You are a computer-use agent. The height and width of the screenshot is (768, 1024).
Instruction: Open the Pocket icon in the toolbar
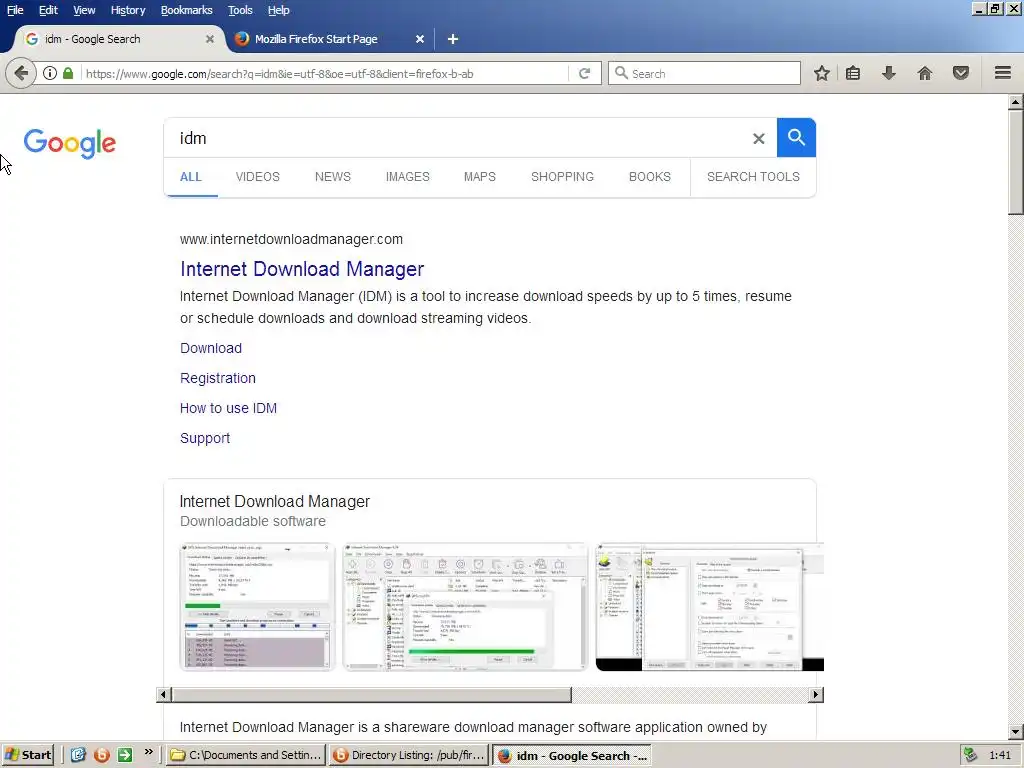961,73
